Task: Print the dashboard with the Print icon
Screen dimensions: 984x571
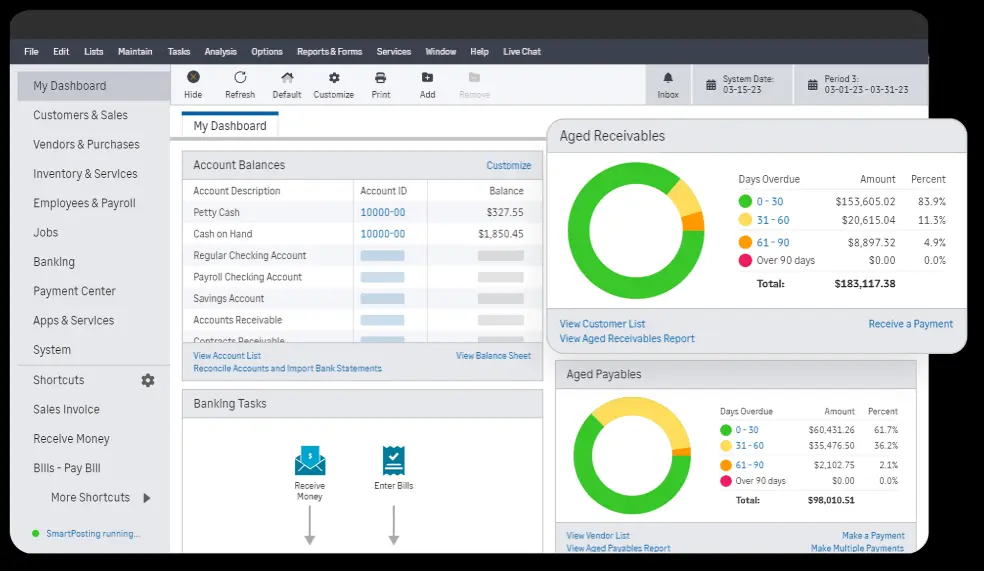Action: point(381,78)
